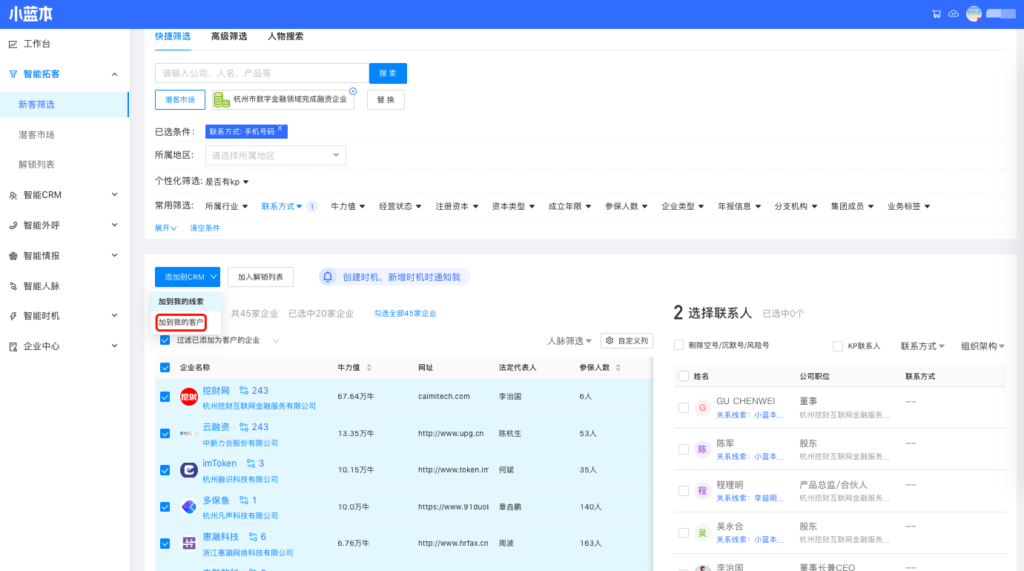Click the 智能外呼 phone icon in sidebar
This screenshot has width=1024, height=571.
13,225
